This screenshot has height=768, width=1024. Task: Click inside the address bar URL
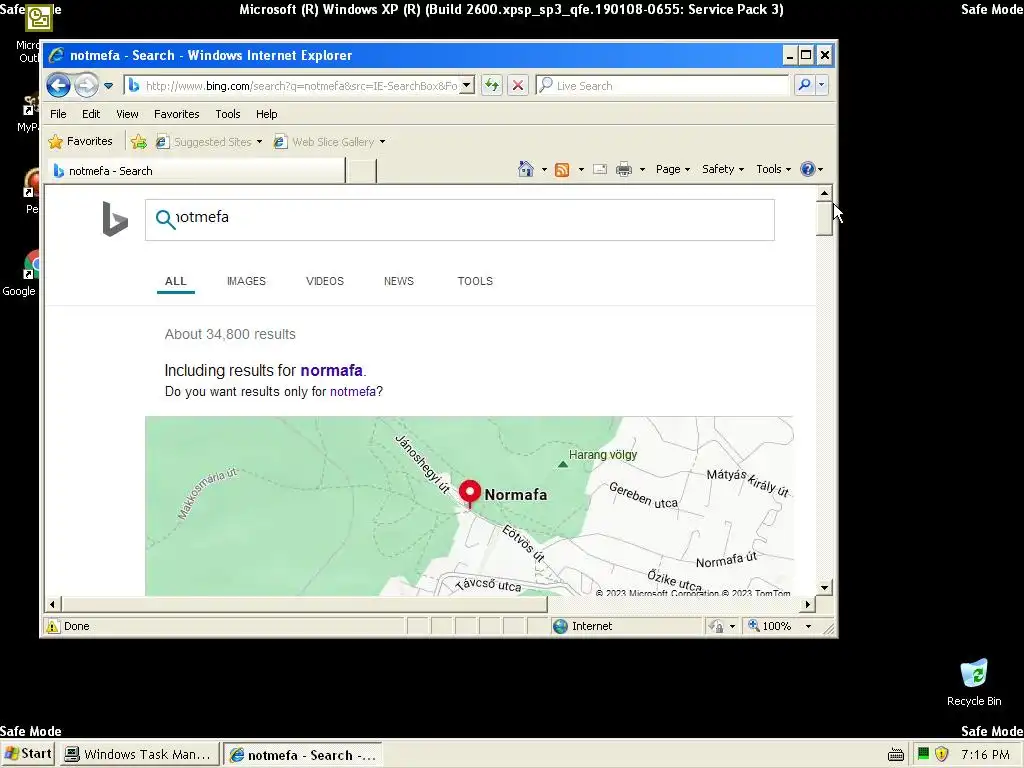coord(300,86)
